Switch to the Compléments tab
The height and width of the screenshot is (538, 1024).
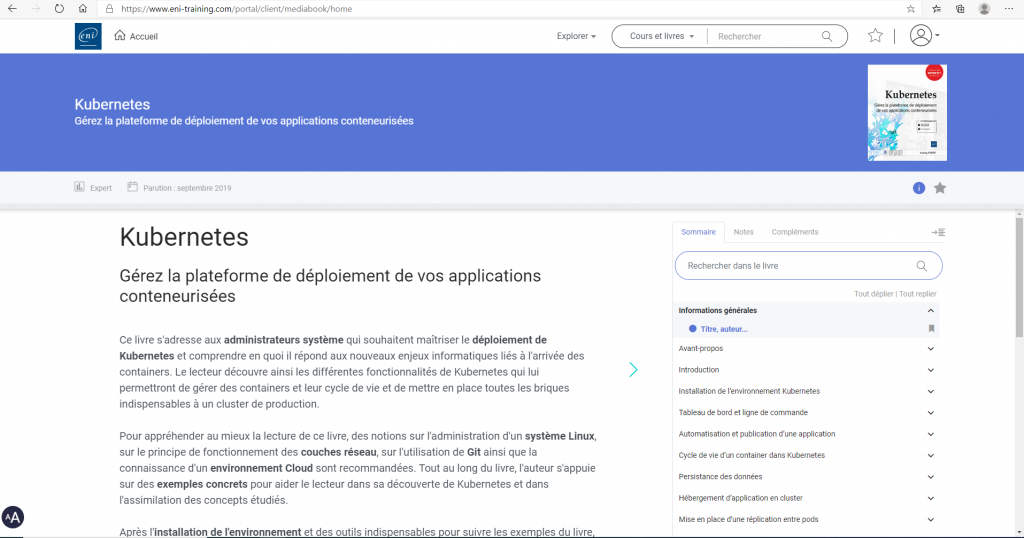point(795,232)
